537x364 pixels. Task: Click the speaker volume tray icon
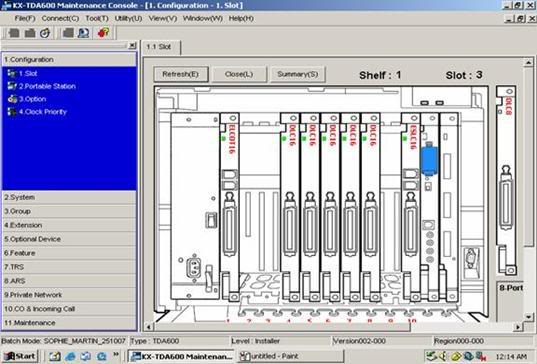pos(443,356)
